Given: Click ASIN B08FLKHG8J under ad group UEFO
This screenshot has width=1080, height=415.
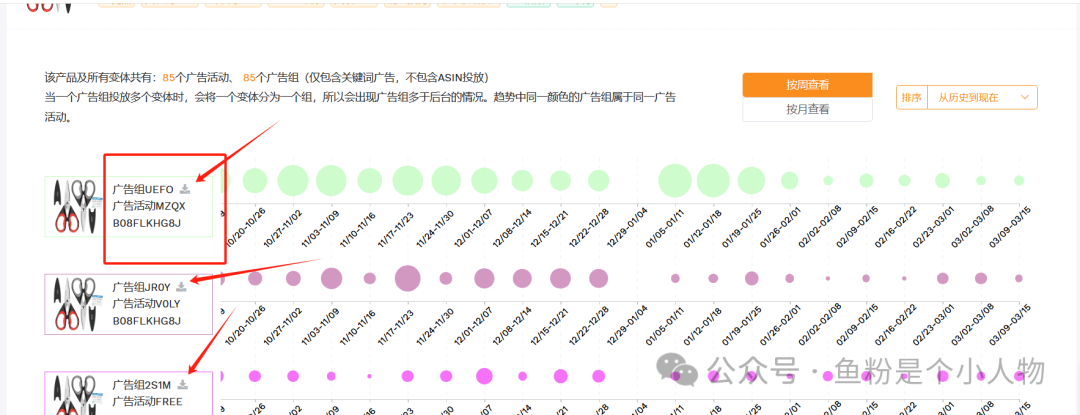Looking at the screenshot, I should (147, 223).
